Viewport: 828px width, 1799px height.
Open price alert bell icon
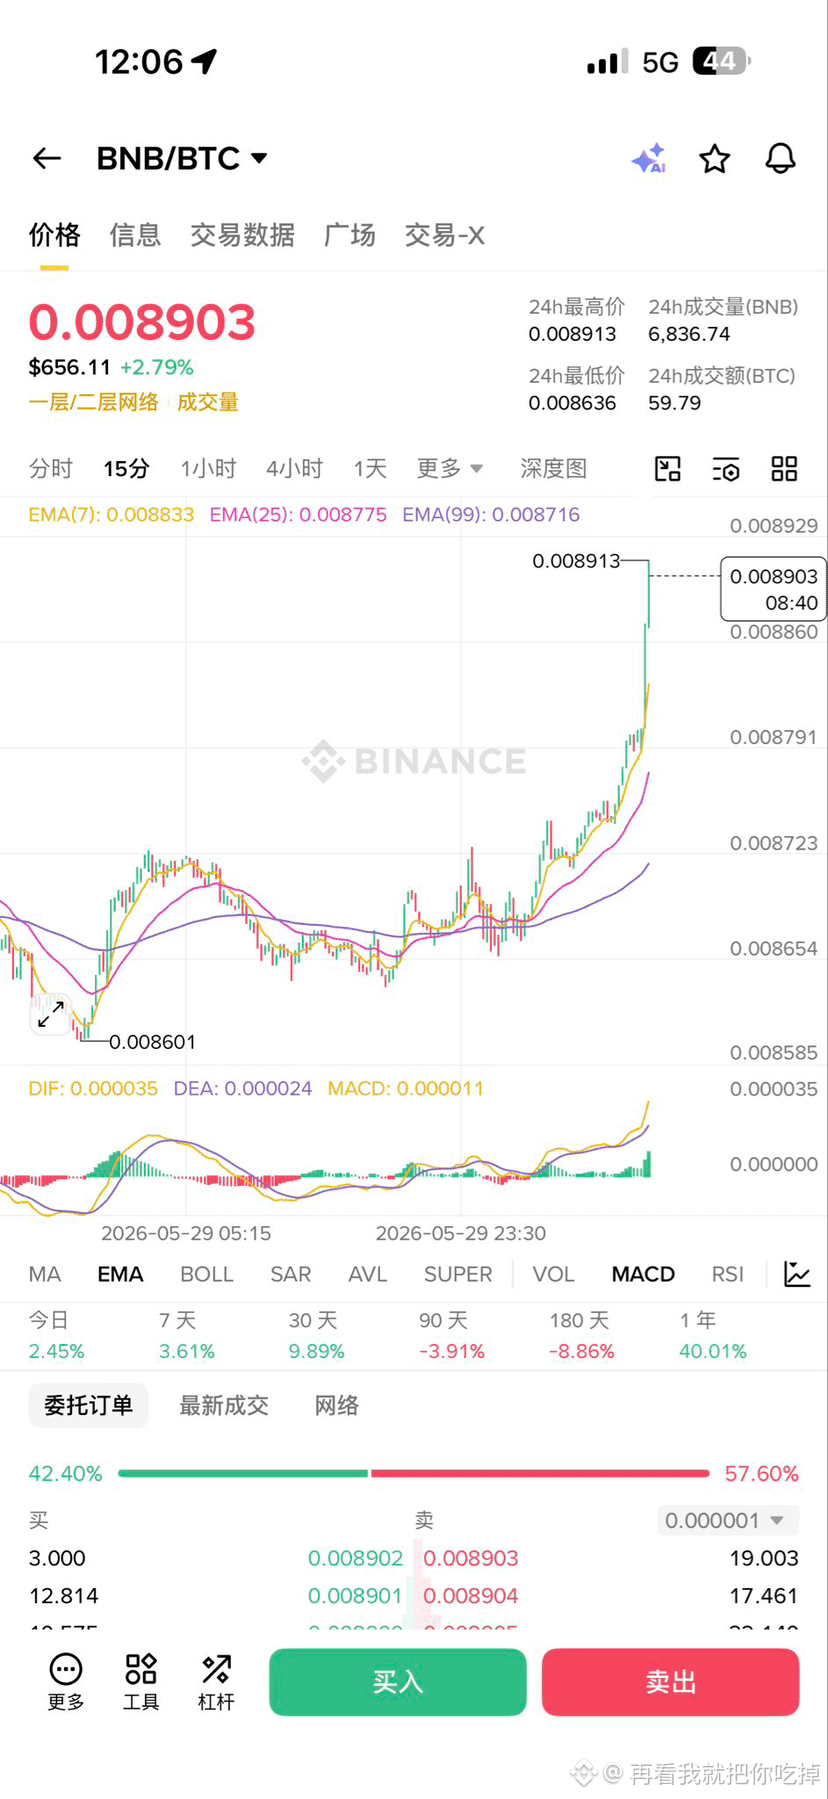tap(780, 158)
